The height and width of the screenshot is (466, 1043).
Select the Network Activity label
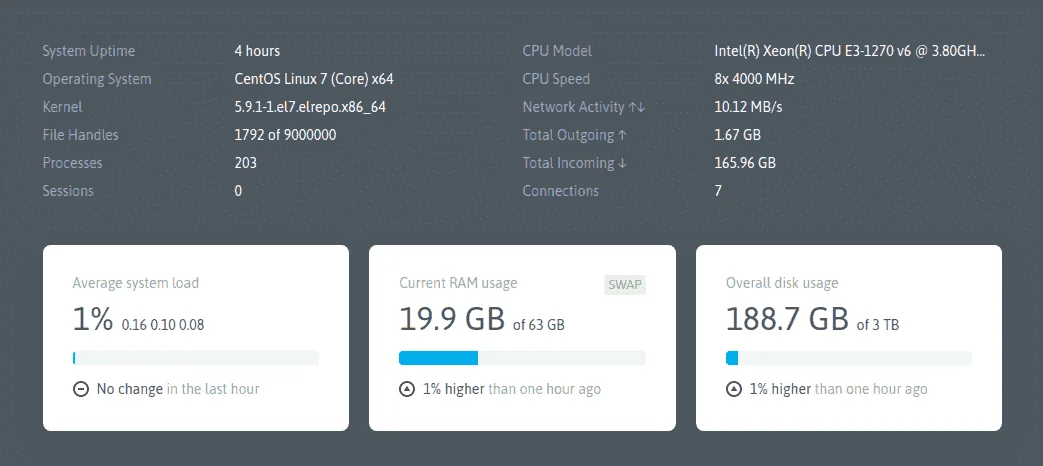click(584, 107)
